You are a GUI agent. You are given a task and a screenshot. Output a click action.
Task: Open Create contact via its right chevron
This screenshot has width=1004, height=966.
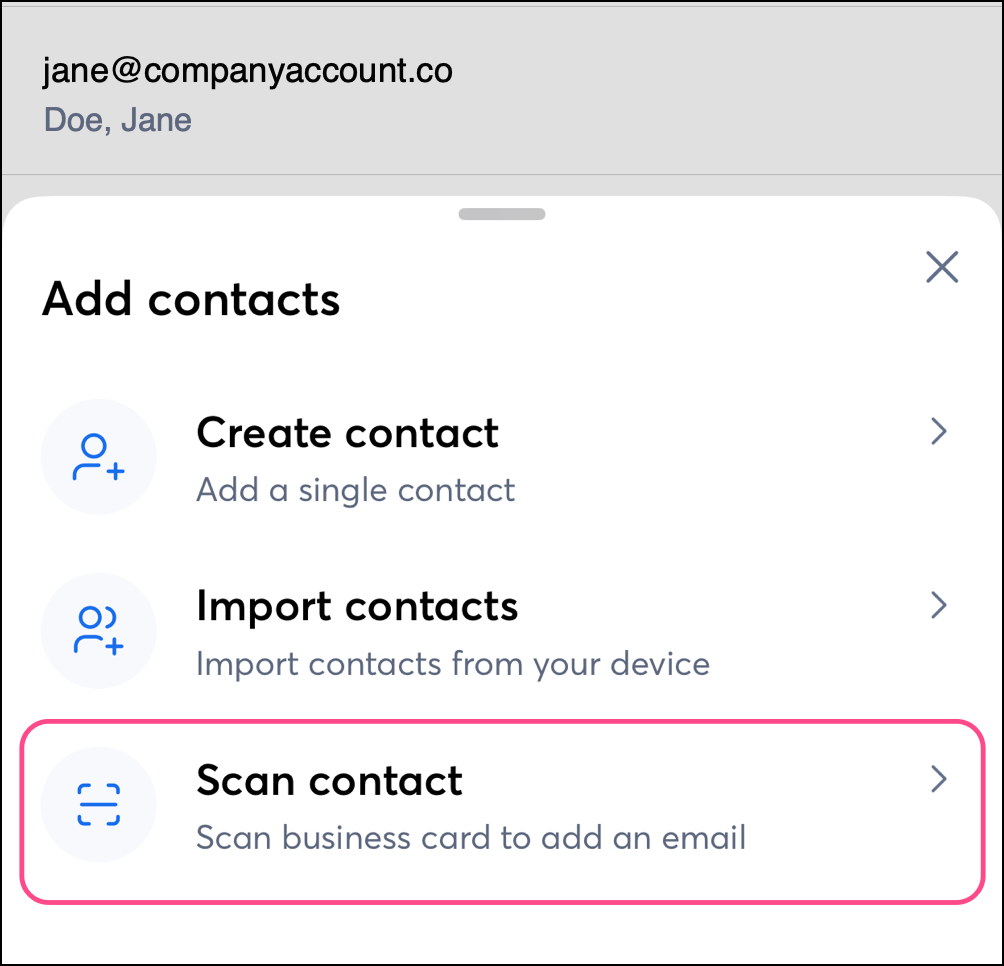tap(938, 432)
